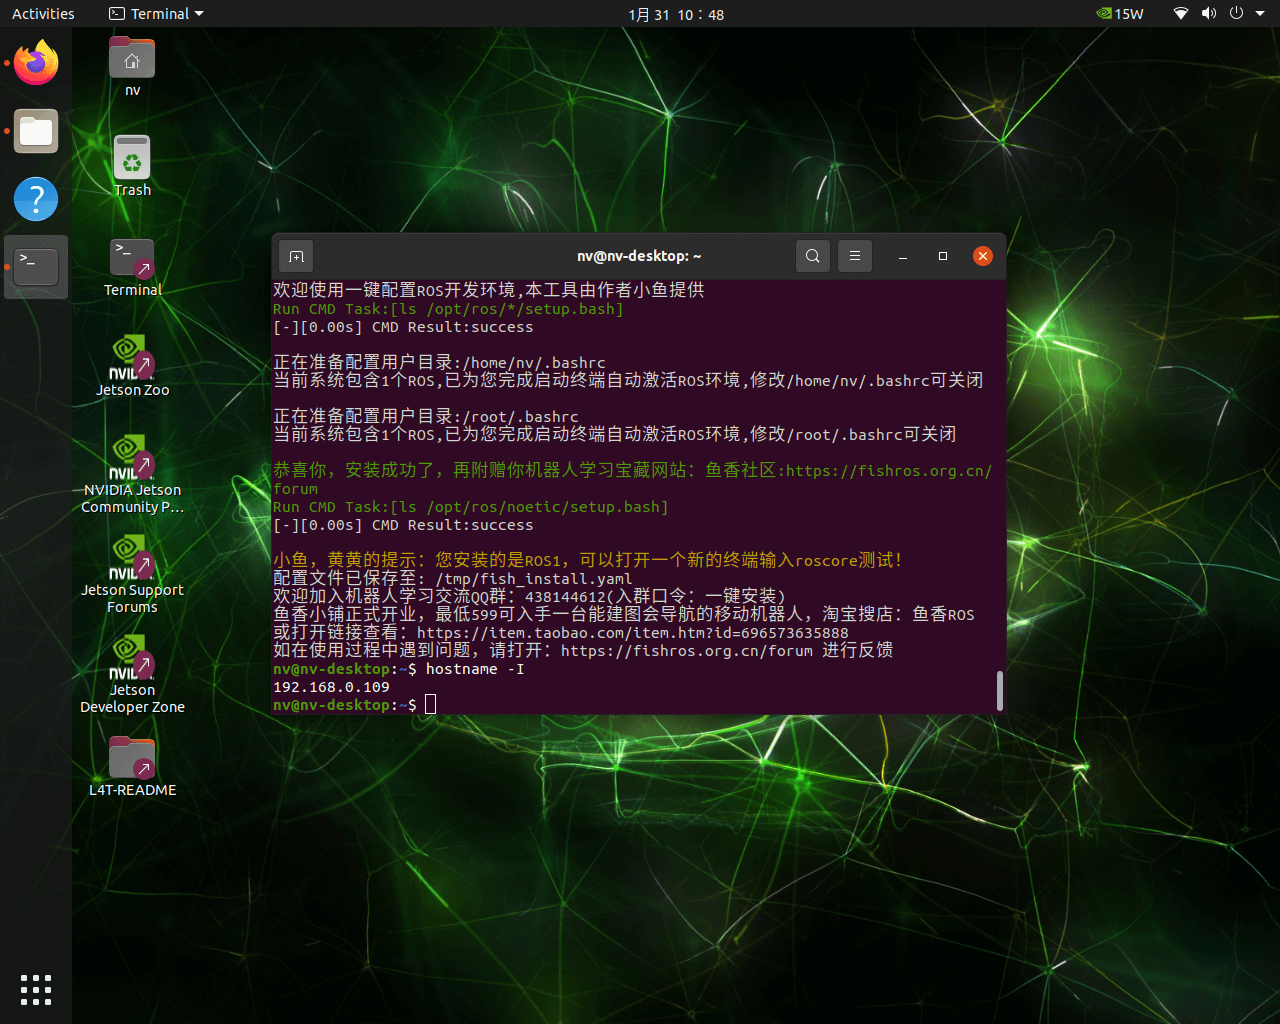Select the Terminal icon in the dock
The height and width of the screenshot is (1024, 1280).
click(x=36, y=267)
